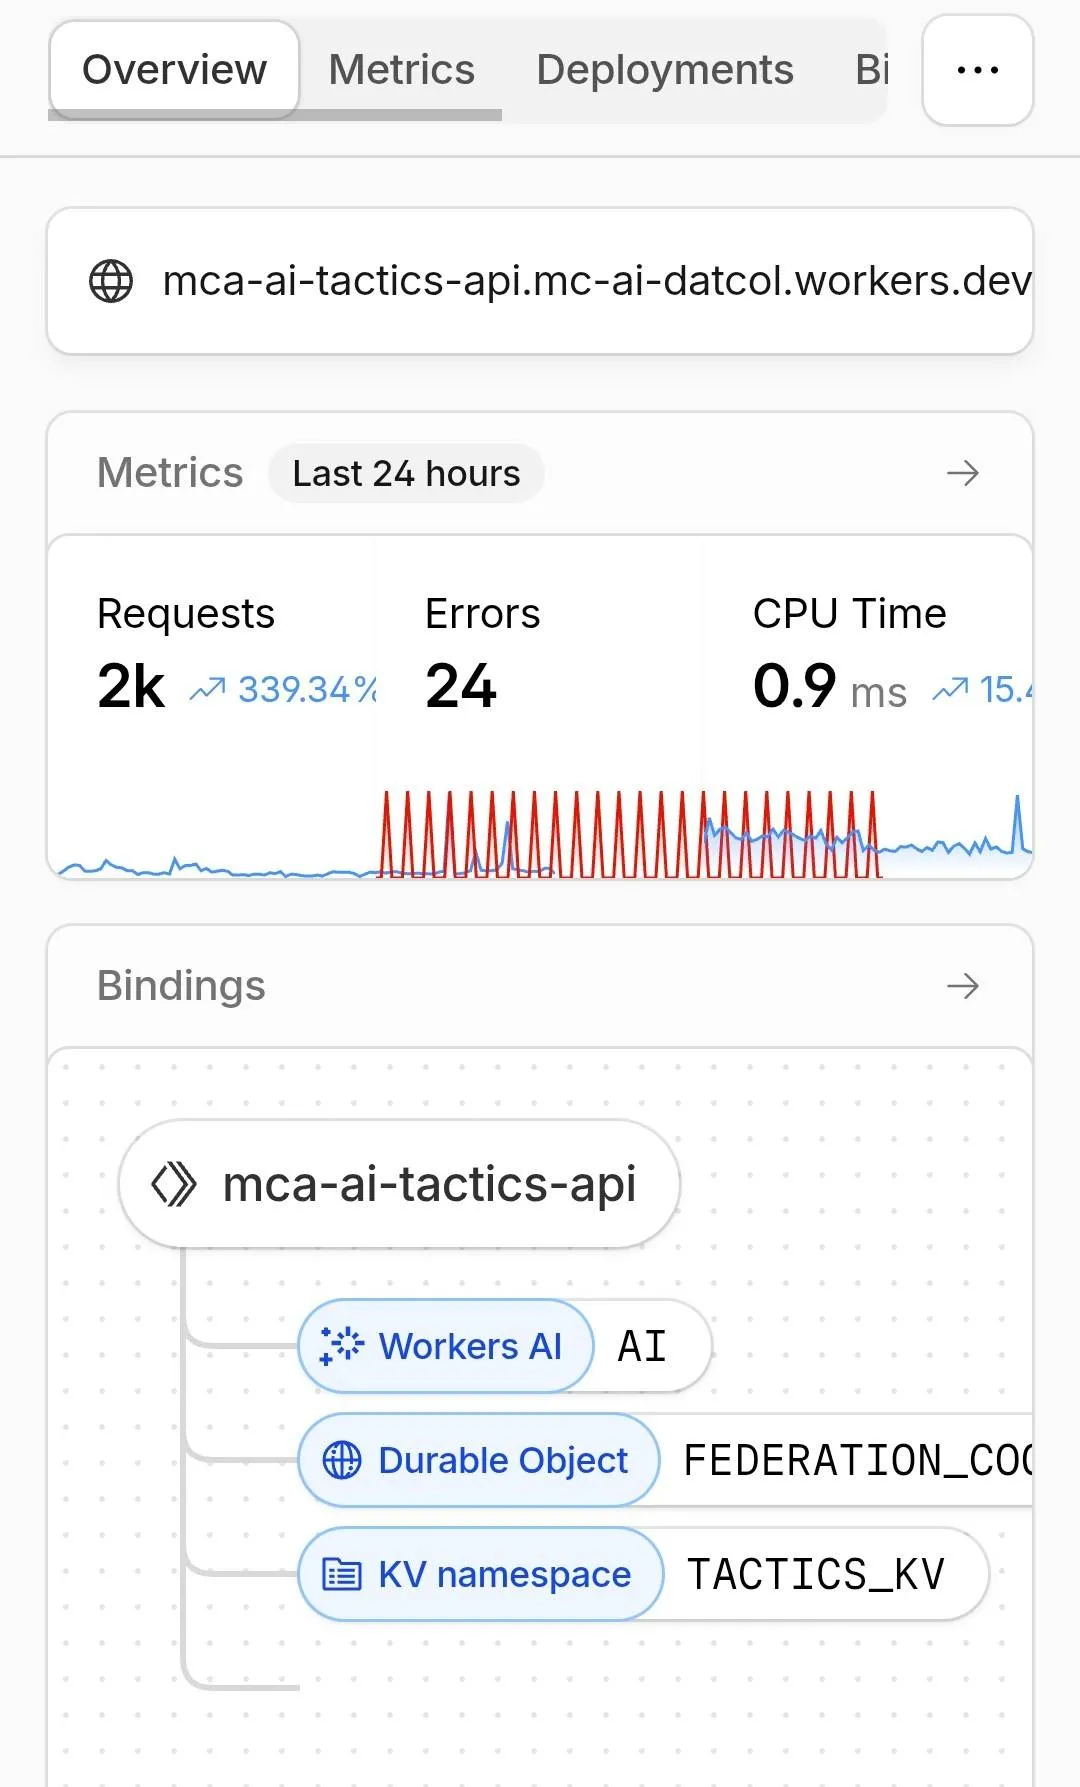The image size is (1080, 1787).
Task: Click the Durable Object globe icon
Action: coord(342,1460)
